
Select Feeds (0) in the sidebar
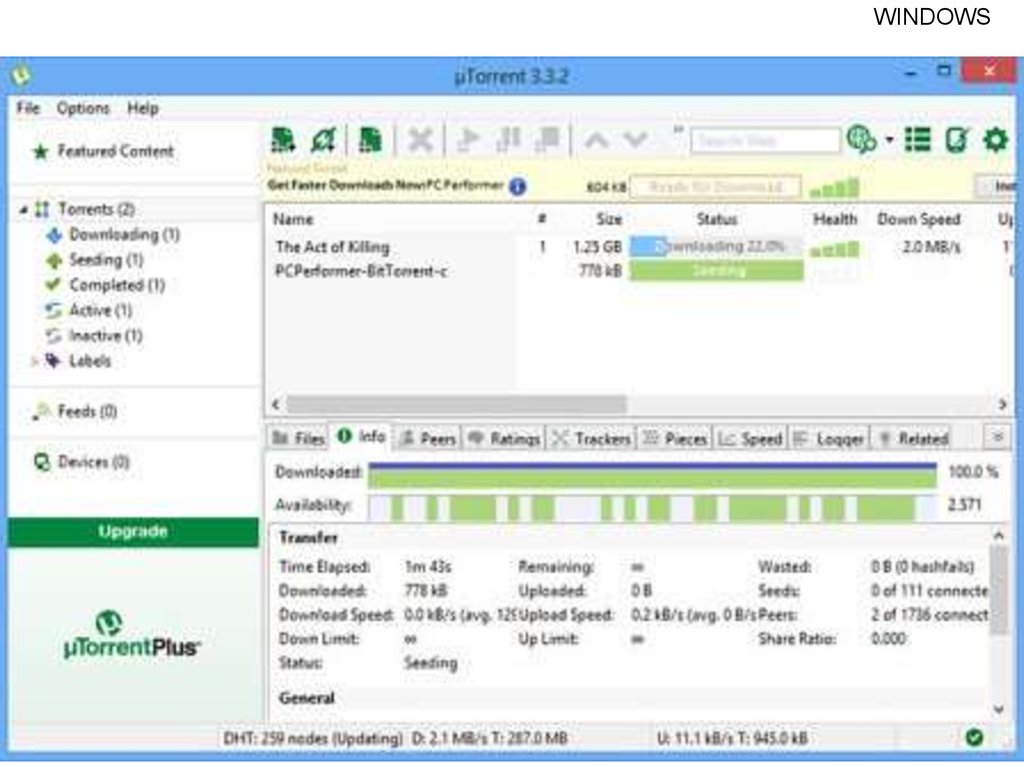(88, 412)
